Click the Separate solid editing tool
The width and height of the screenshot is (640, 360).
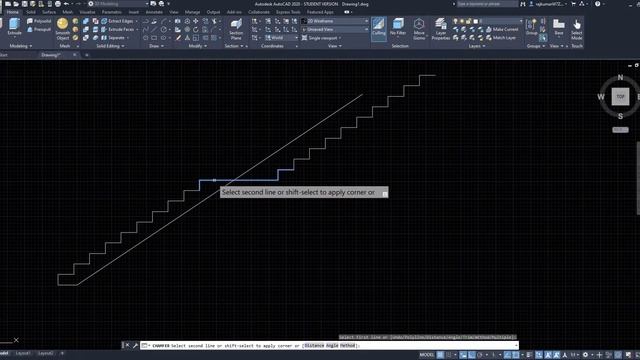(114, 38)
